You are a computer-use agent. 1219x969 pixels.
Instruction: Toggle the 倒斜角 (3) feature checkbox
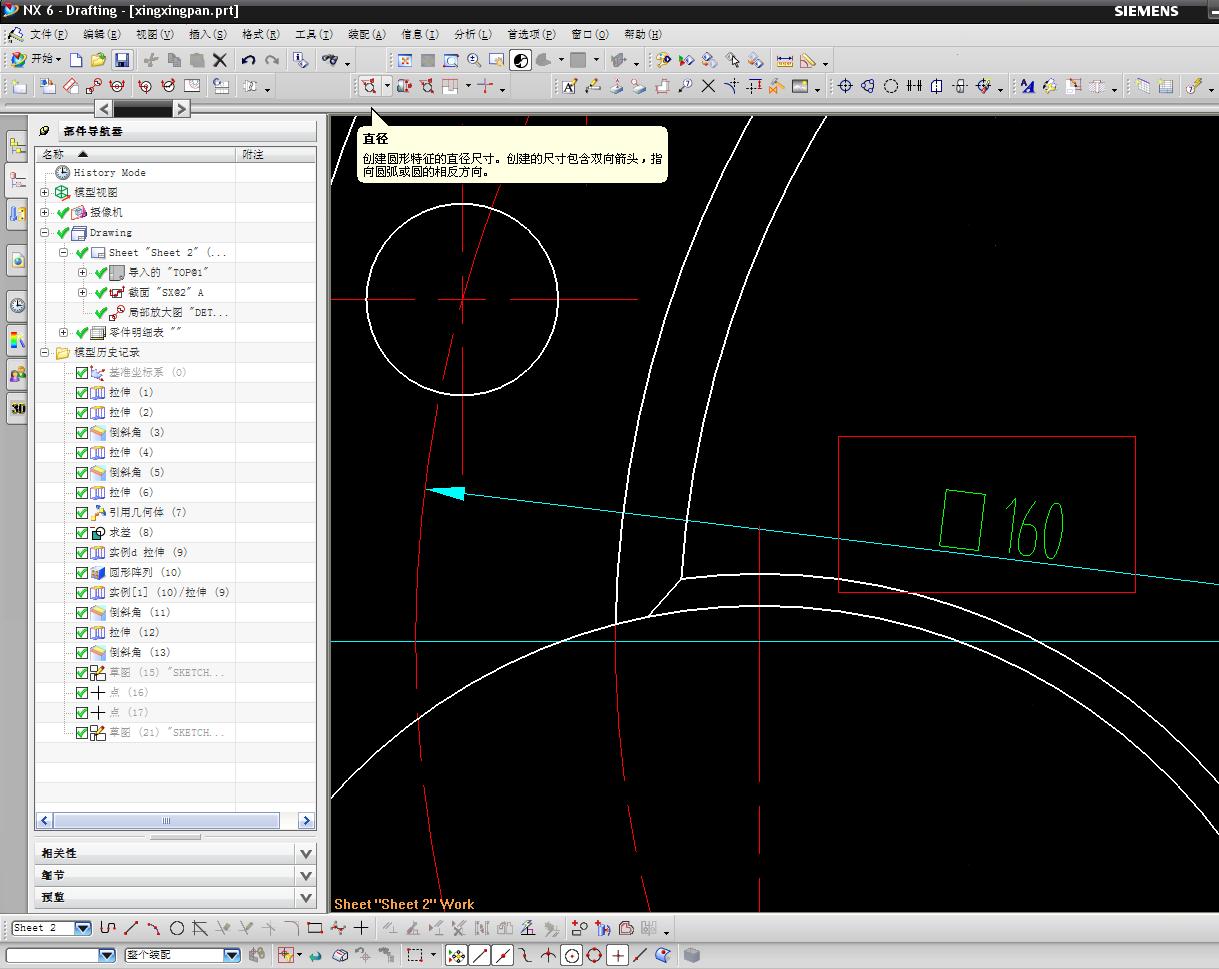point(82,432)
